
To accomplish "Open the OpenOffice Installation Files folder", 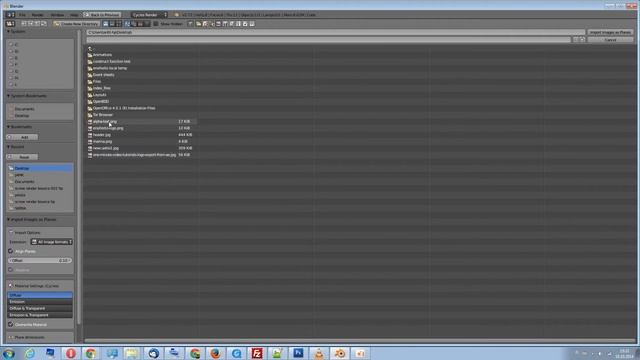I will pyautogui.click(x=121, y=108).
